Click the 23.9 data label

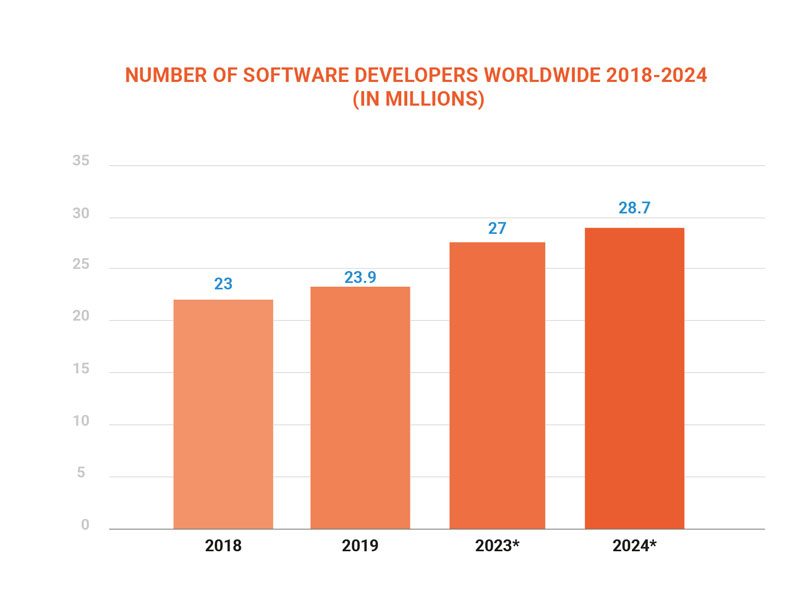[x=360, y=277]
